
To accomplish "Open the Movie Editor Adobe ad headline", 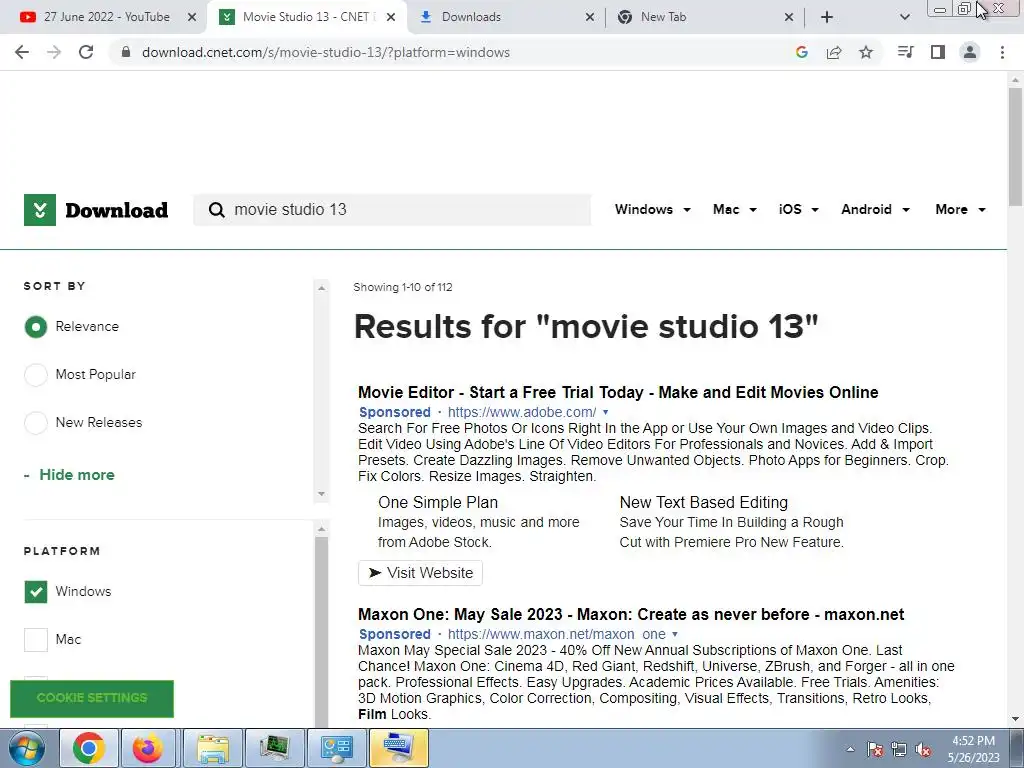I will [x=618, y=392].
